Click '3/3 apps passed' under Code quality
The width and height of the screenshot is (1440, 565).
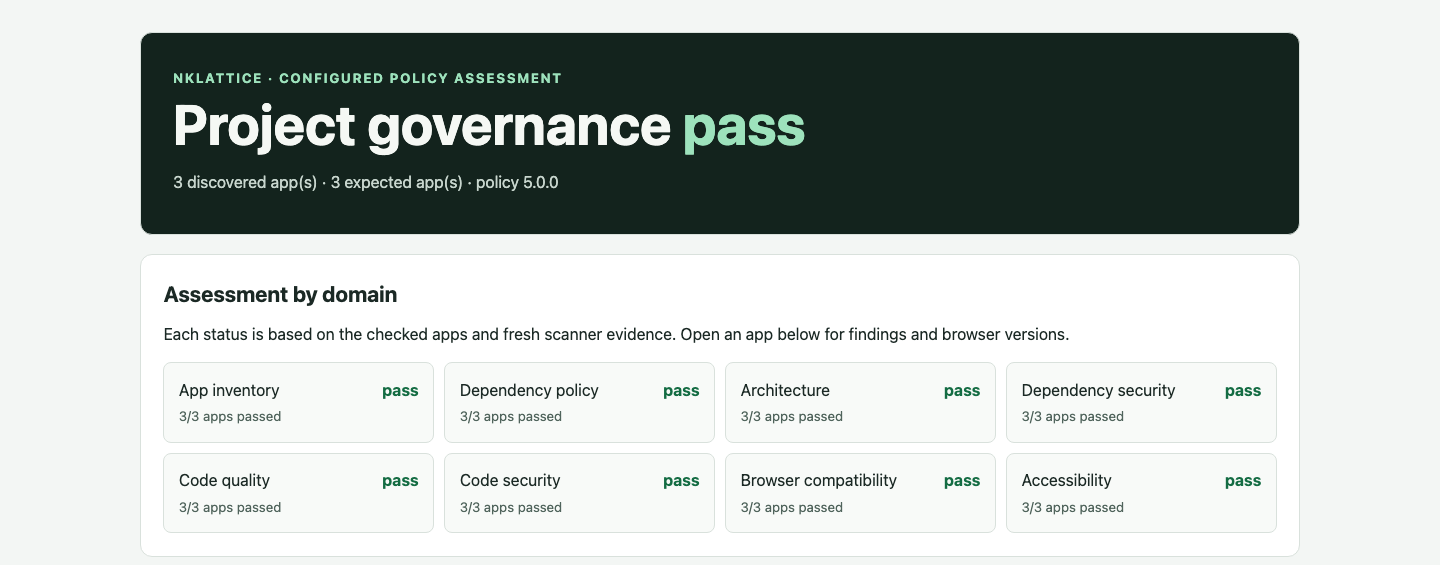[x=230, y=507]
